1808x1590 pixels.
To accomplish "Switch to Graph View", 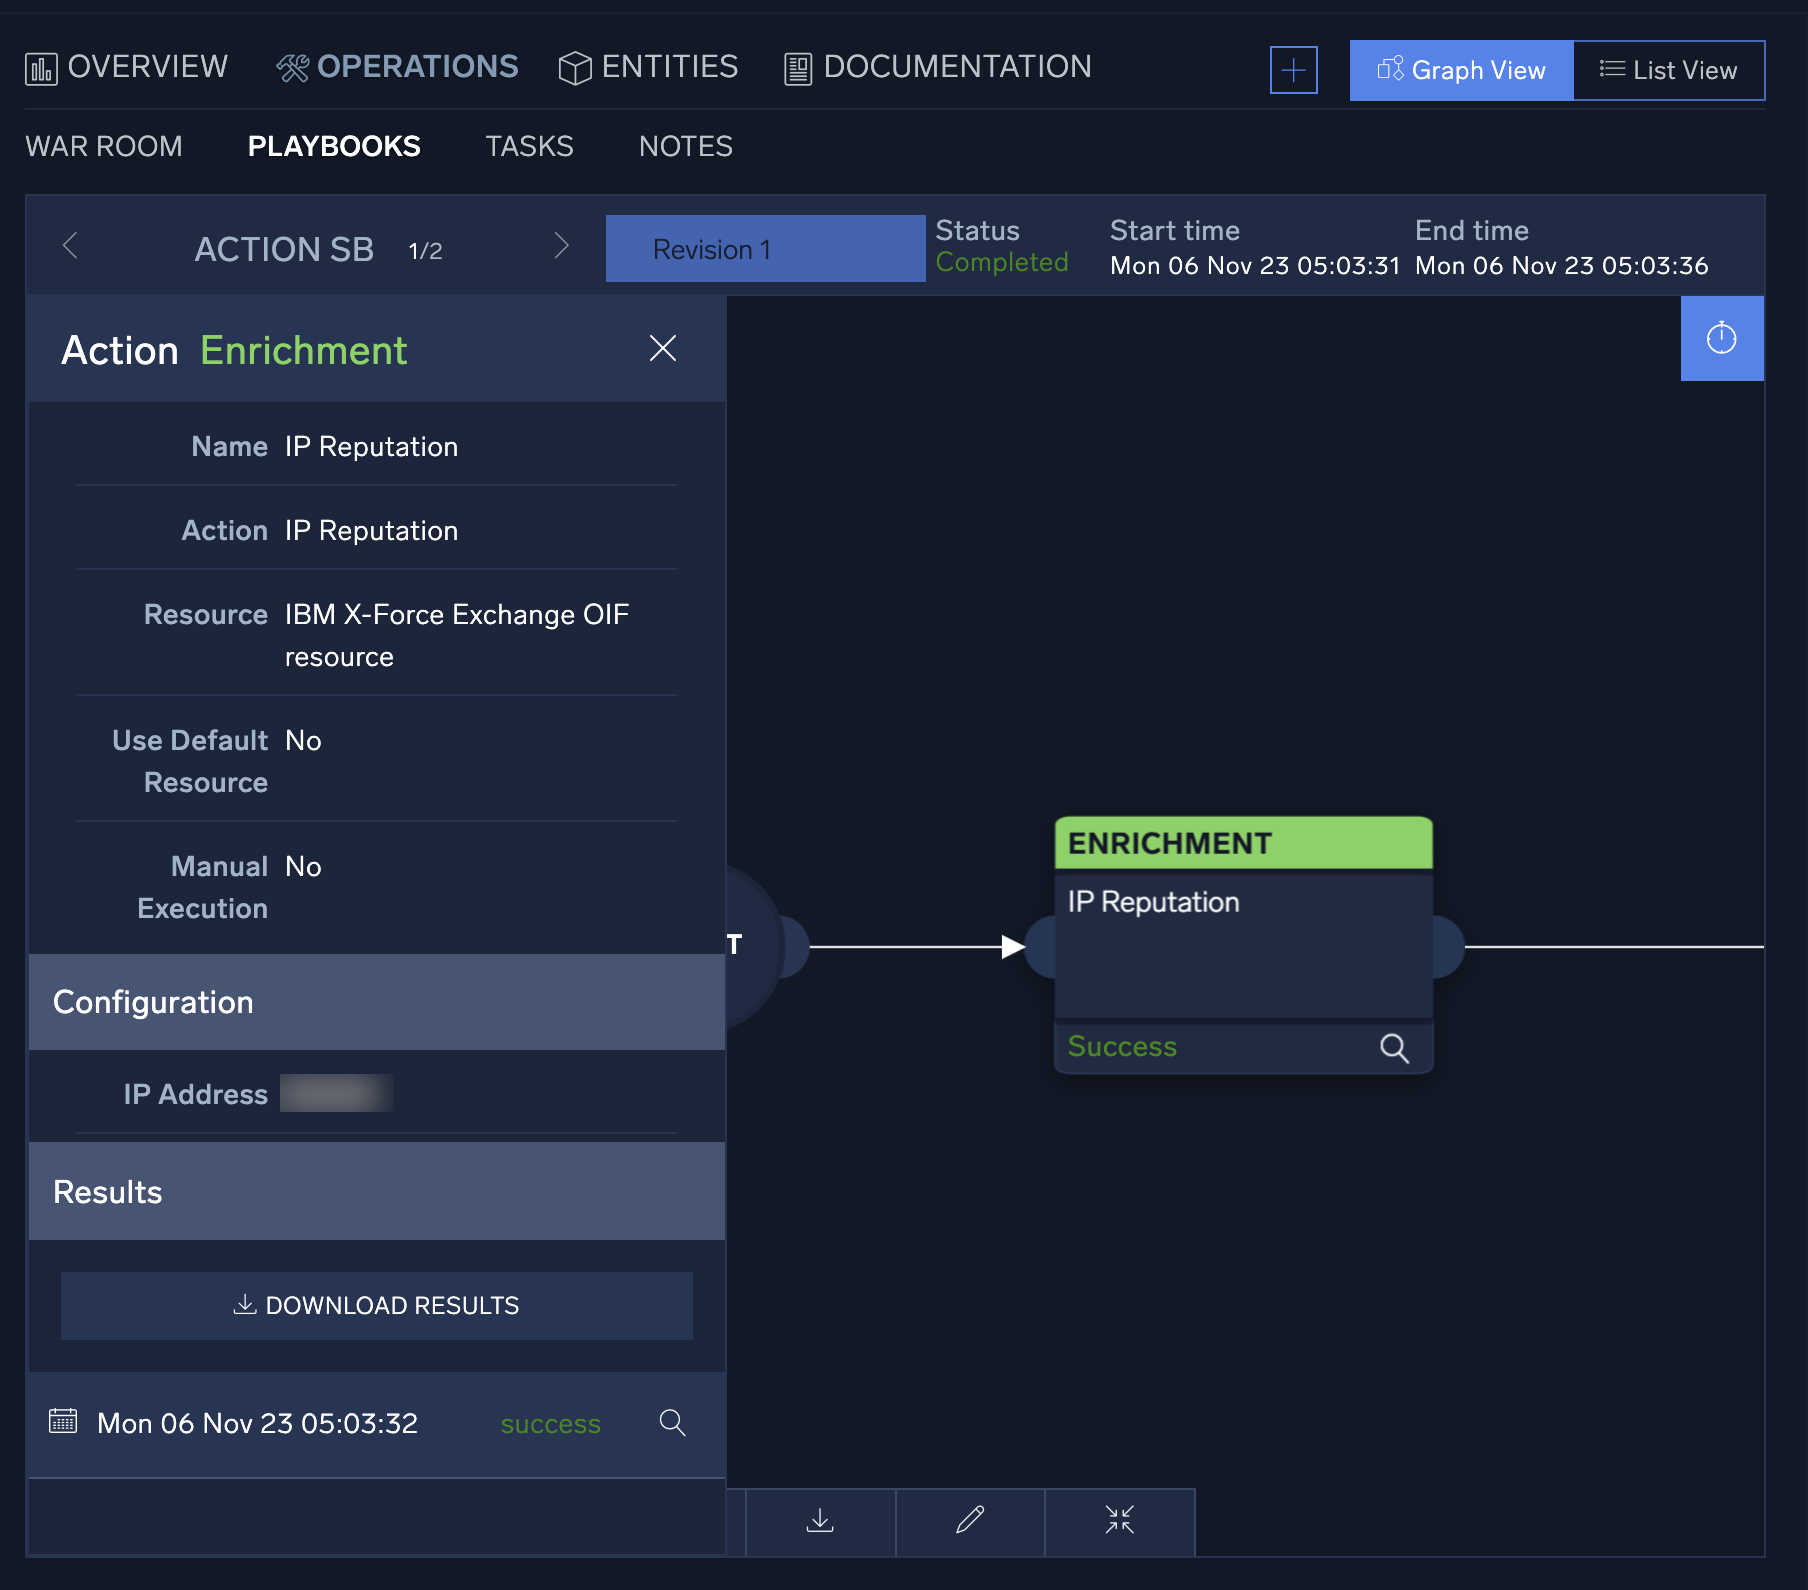I will 1461,70.
